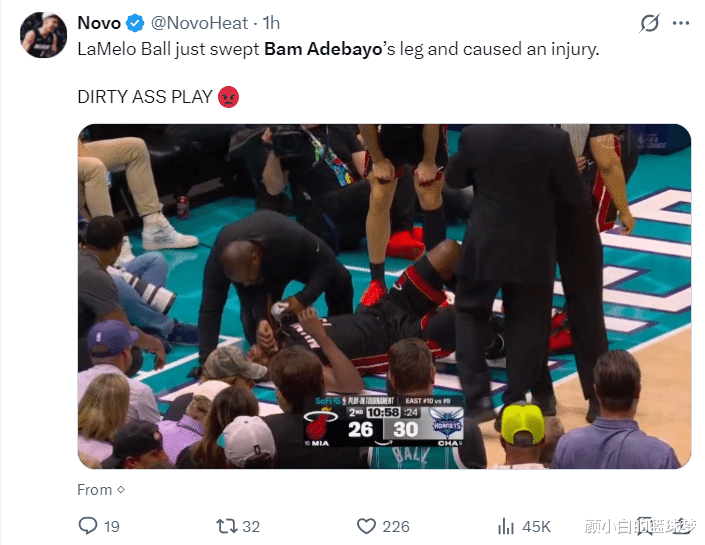
Task: Bookmark the post with the bookmark icon
Action: [x=645, y=526]
